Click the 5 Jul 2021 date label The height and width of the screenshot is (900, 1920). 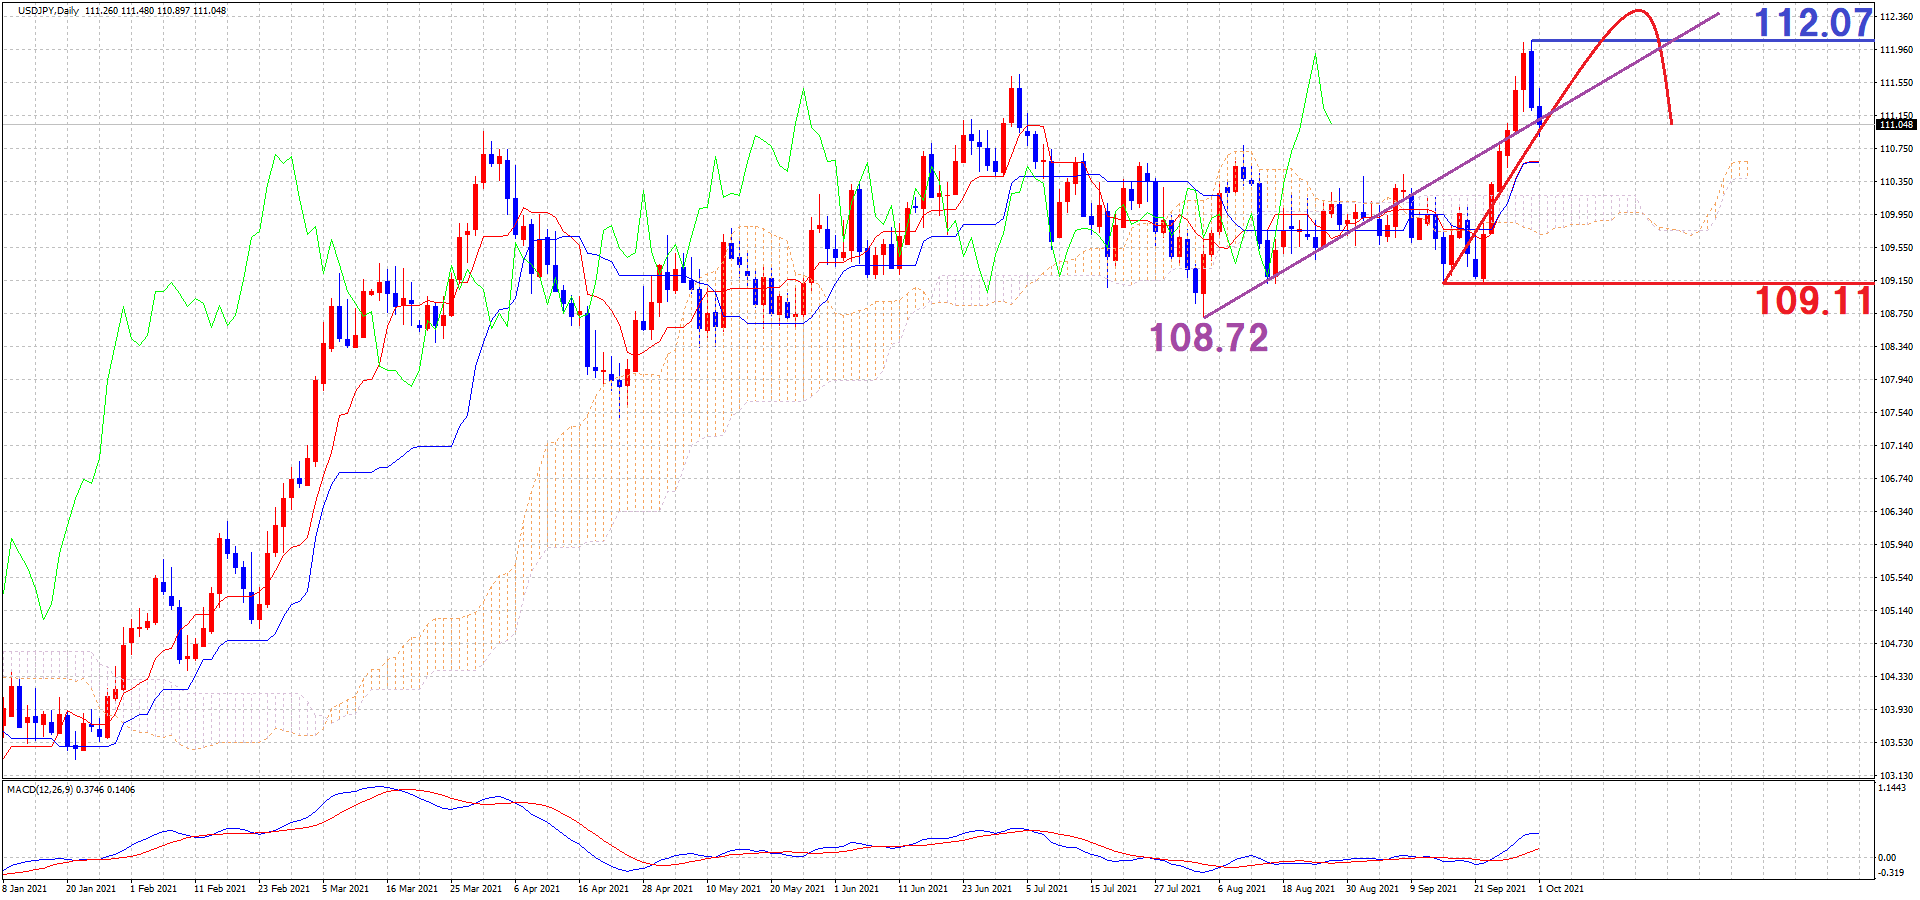(1046, 888)
